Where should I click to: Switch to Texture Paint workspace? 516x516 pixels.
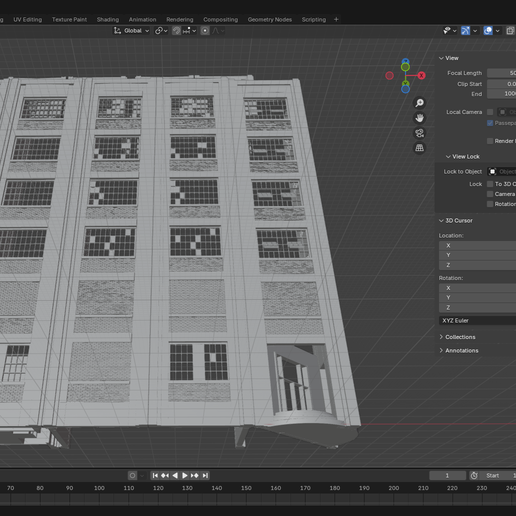click(x=69, y=19)
